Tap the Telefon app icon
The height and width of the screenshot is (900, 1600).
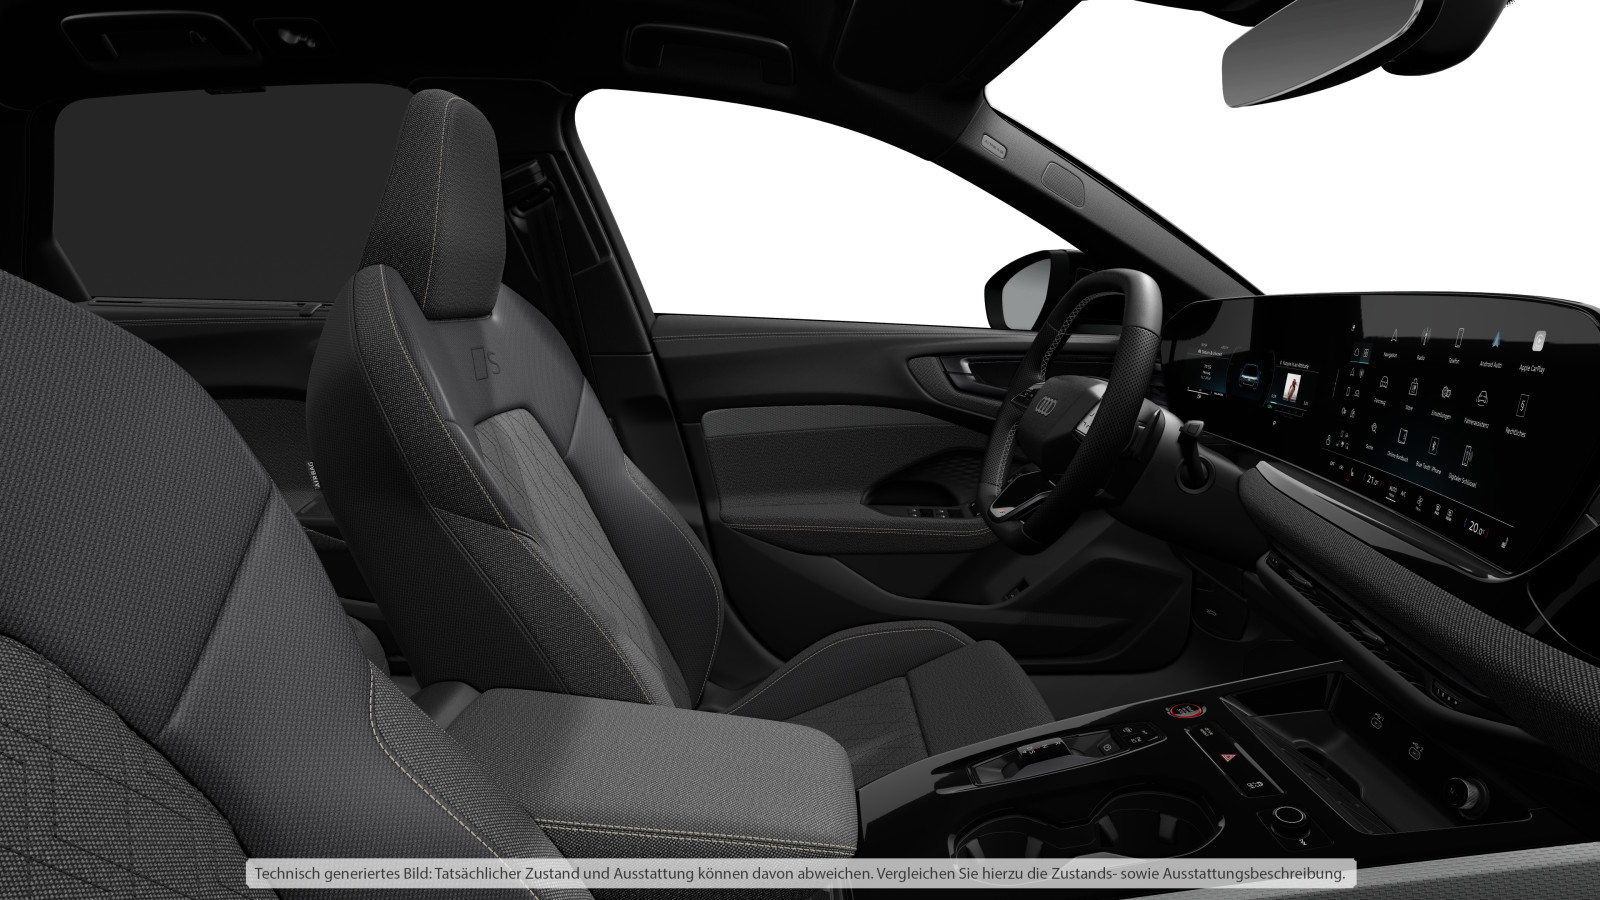[x=1459, y=338]
